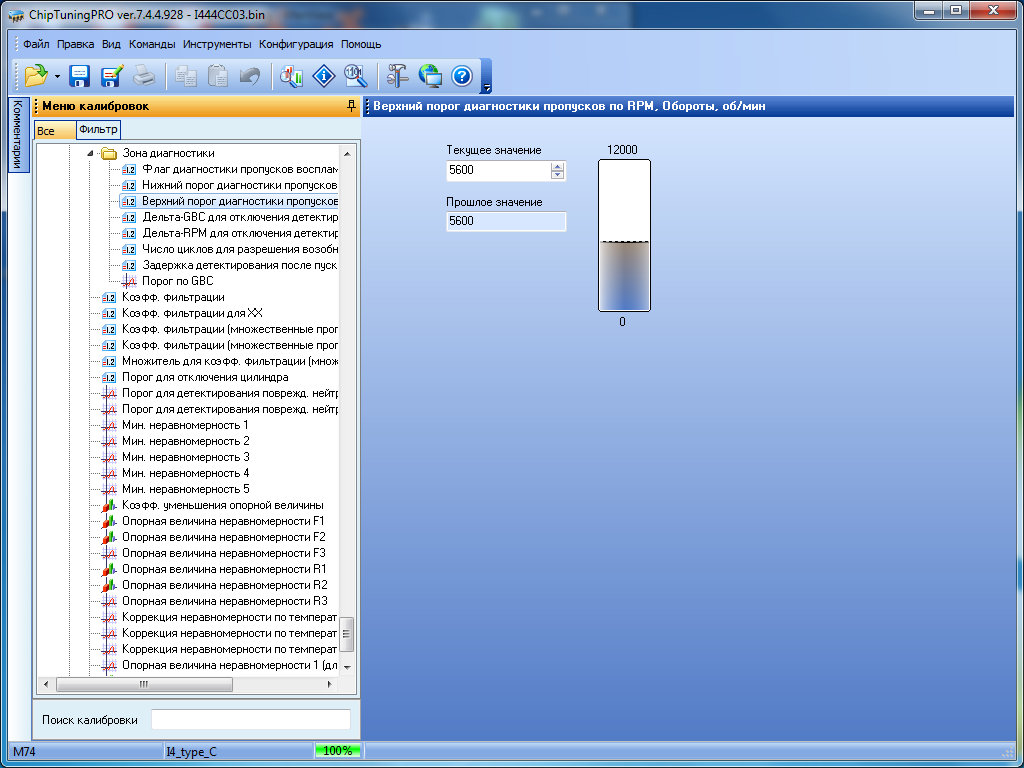
Task: Switch to the Фильтр tab
Action: tap(98, 130)
